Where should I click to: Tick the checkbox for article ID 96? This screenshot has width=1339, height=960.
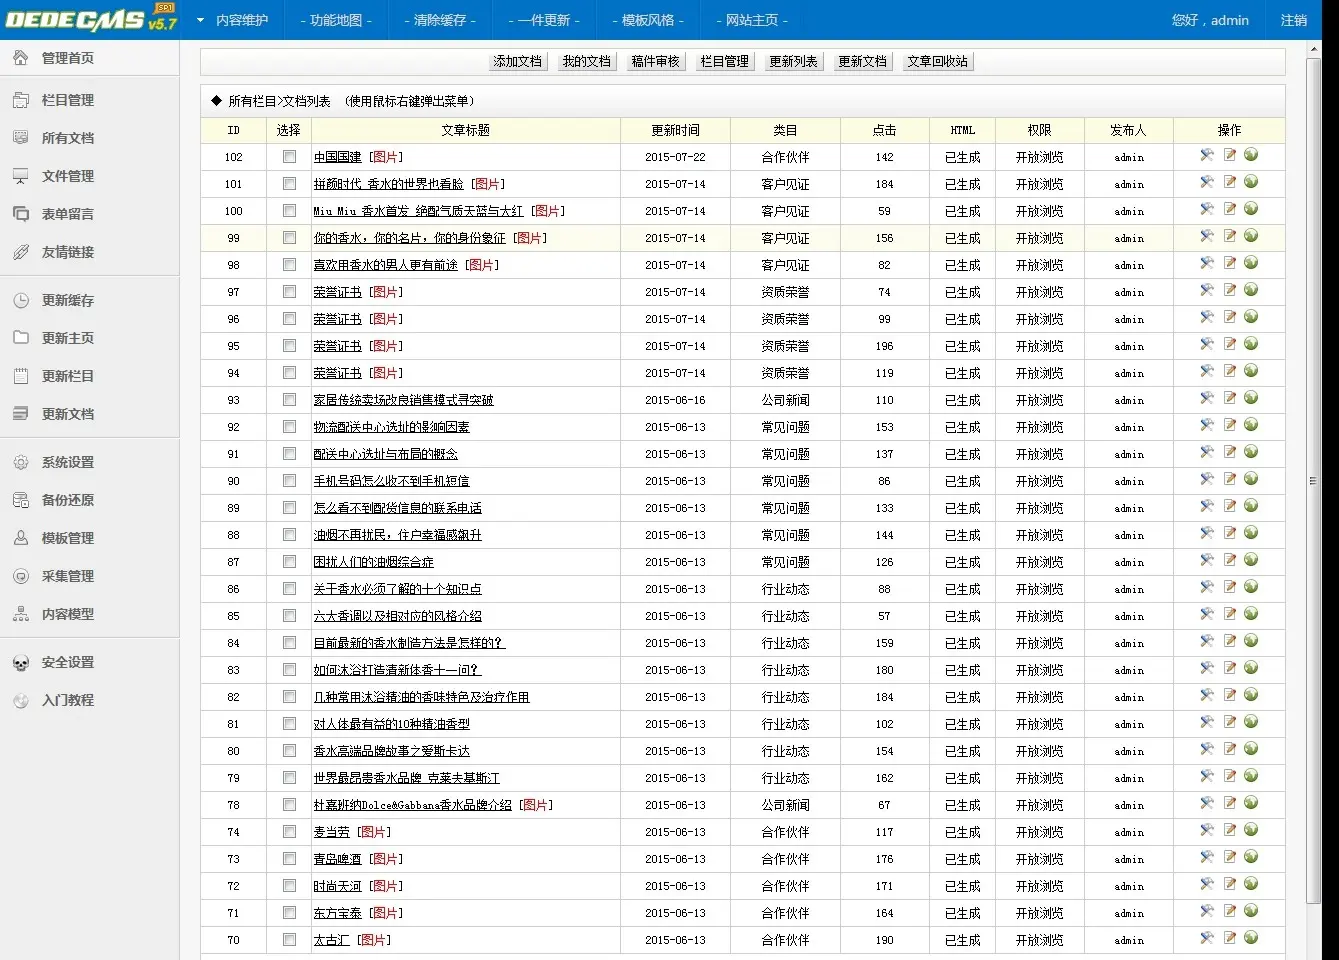(x=289, y=319)
